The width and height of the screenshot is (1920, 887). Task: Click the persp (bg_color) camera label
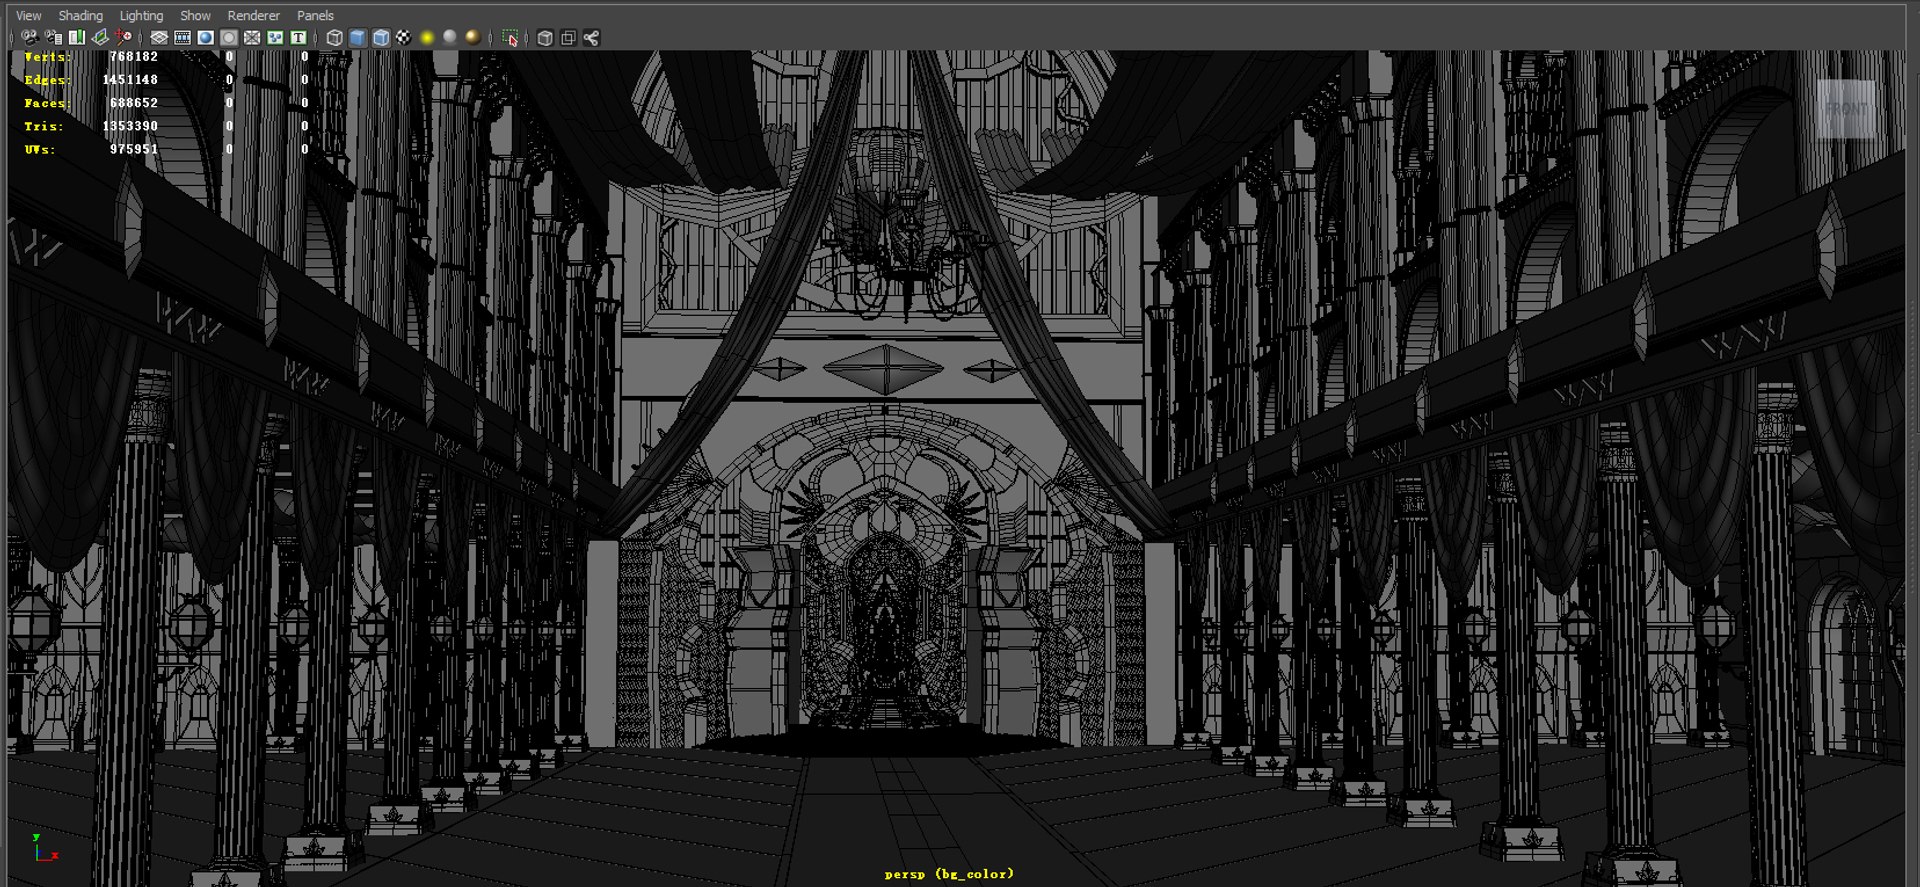click(x=949, y=873)
